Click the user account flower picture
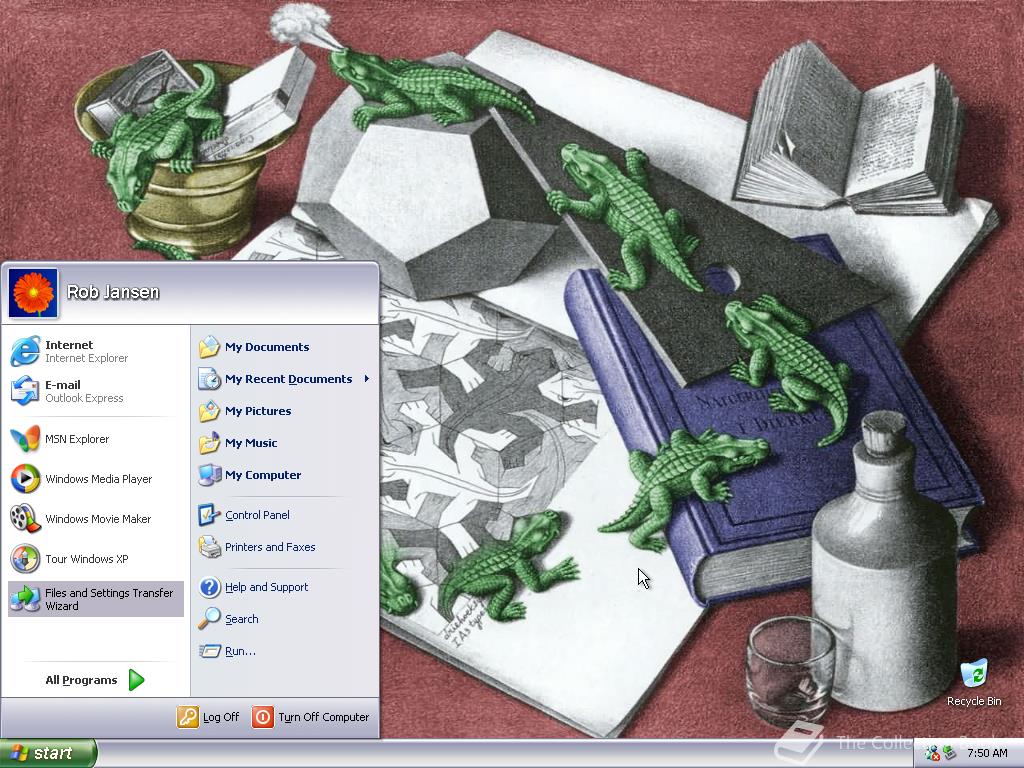 33,293
